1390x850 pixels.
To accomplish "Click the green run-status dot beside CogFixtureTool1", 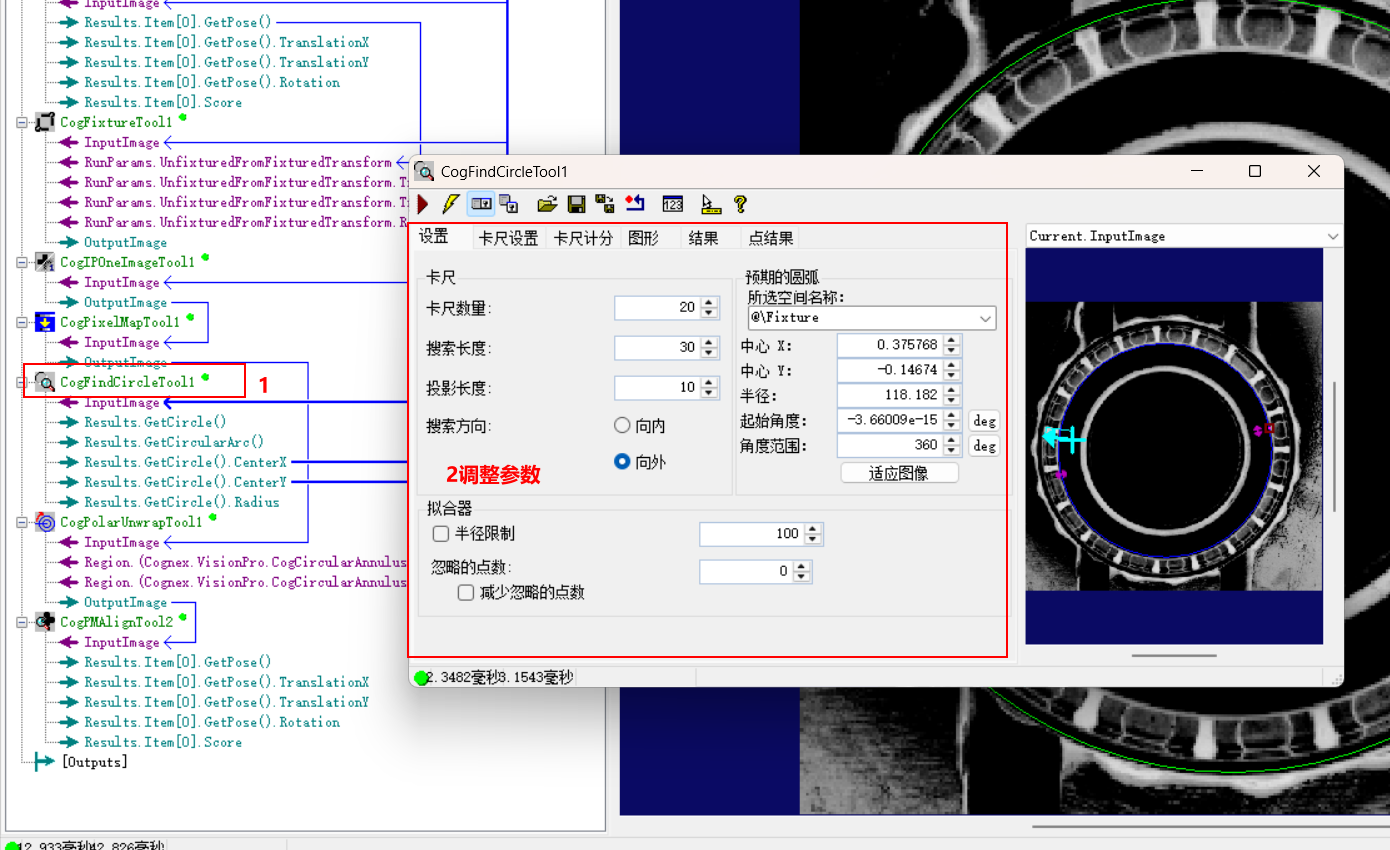I will coord(183,117).
